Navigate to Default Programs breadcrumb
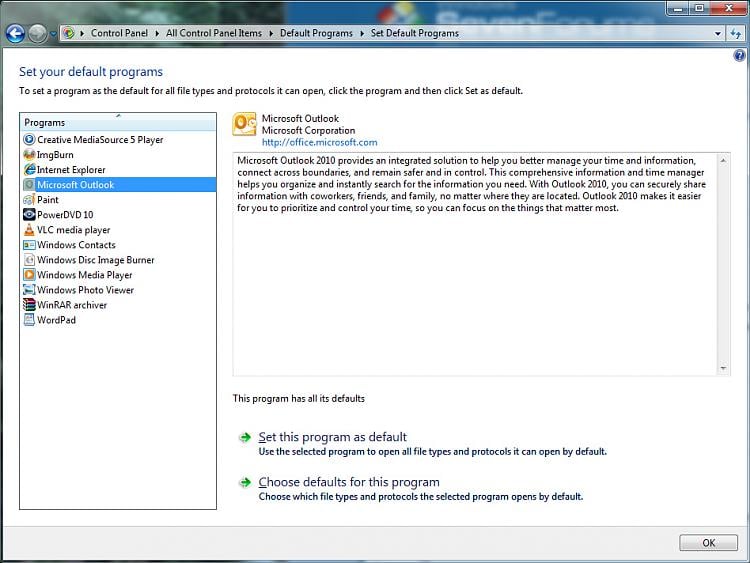750x563 pixels. click(x=316, y=33)
